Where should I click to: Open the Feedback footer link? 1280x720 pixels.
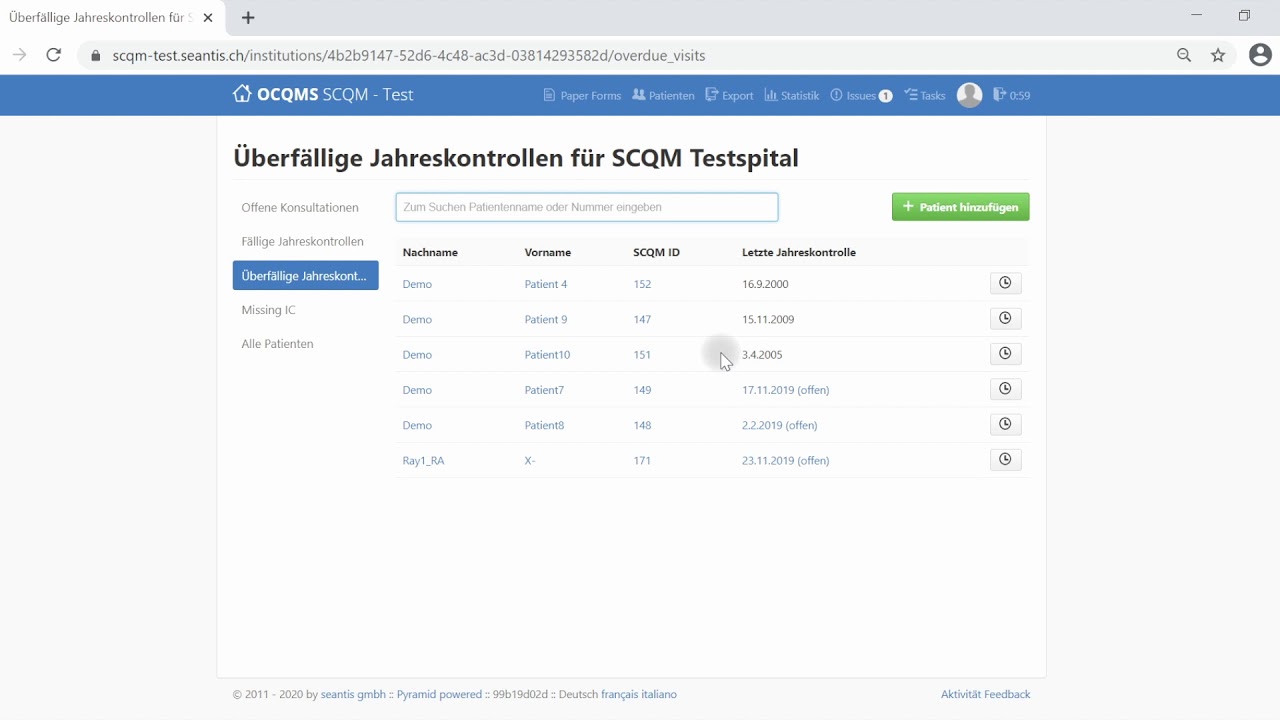1007,694
